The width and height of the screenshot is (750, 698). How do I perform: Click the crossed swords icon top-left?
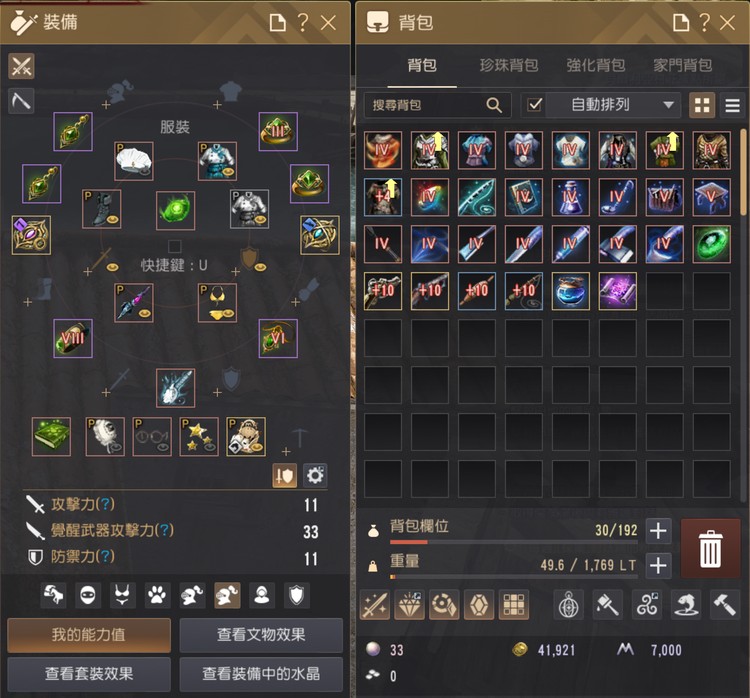point(21,66)
